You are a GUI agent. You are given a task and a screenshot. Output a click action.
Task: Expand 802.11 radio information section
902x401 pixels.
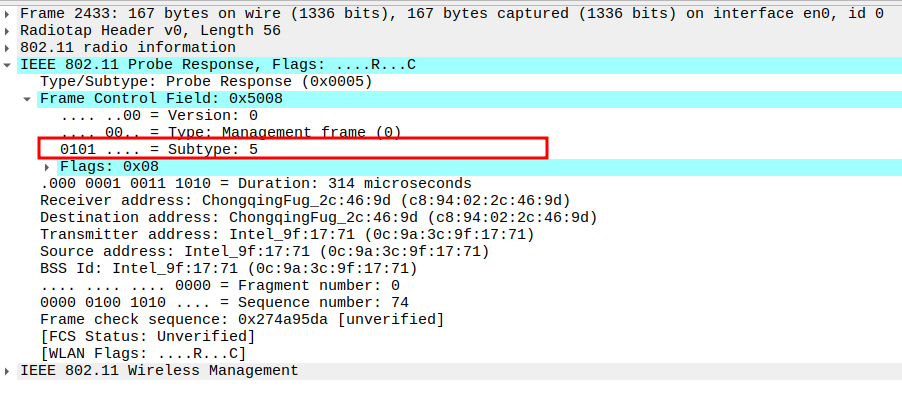pos(9,47)
